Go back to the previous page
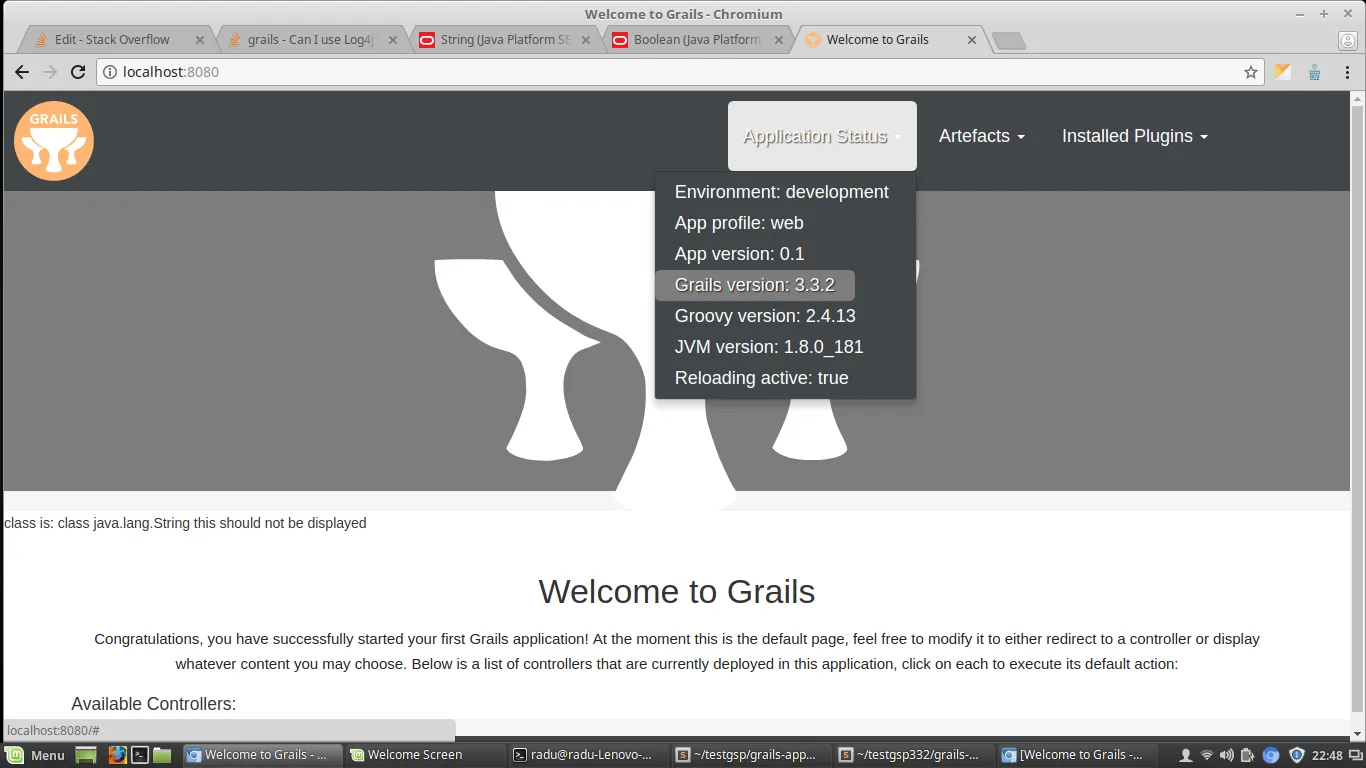Screen dimensions: 1366x768 pos(22,72)
